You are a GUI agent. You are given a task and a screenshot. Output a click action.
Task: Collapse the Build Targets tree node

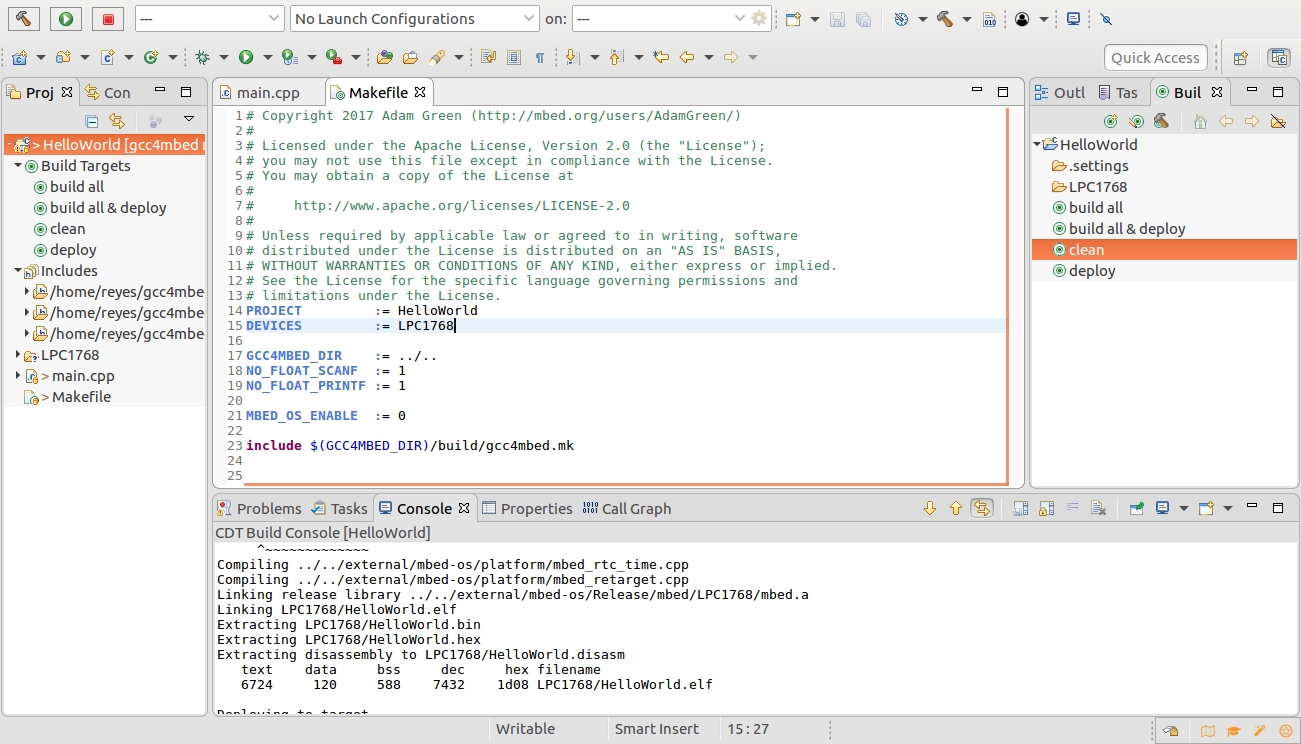coord(18,166)
